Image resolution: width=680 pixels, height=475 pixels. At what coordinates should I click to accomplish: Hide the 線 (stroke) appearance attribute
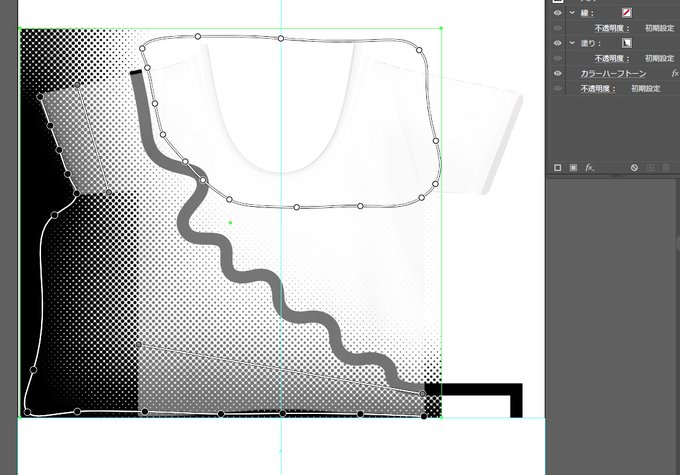(x=558, y=13)
